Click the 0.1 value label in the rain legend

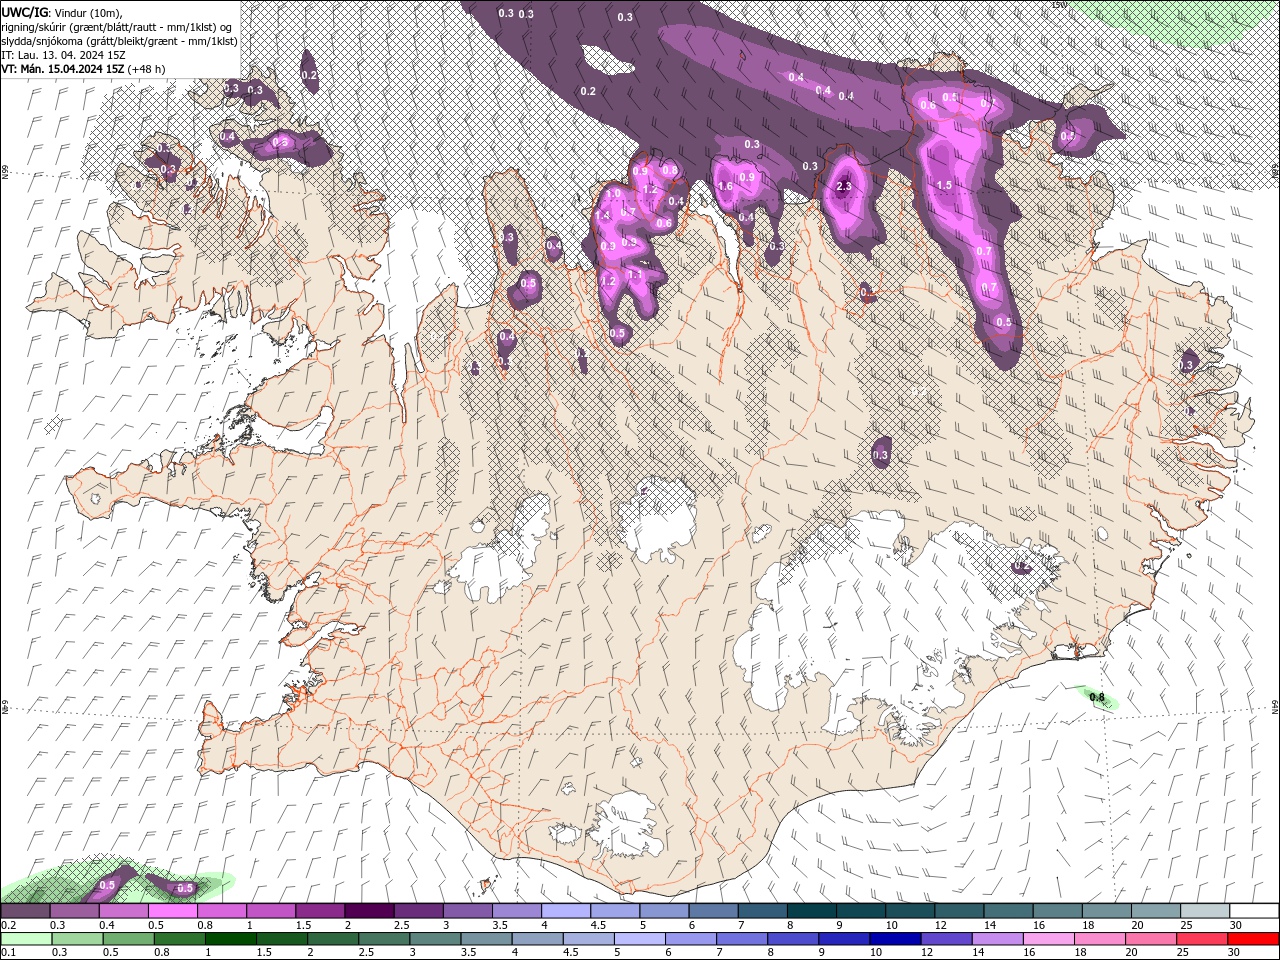coord(8,953)
